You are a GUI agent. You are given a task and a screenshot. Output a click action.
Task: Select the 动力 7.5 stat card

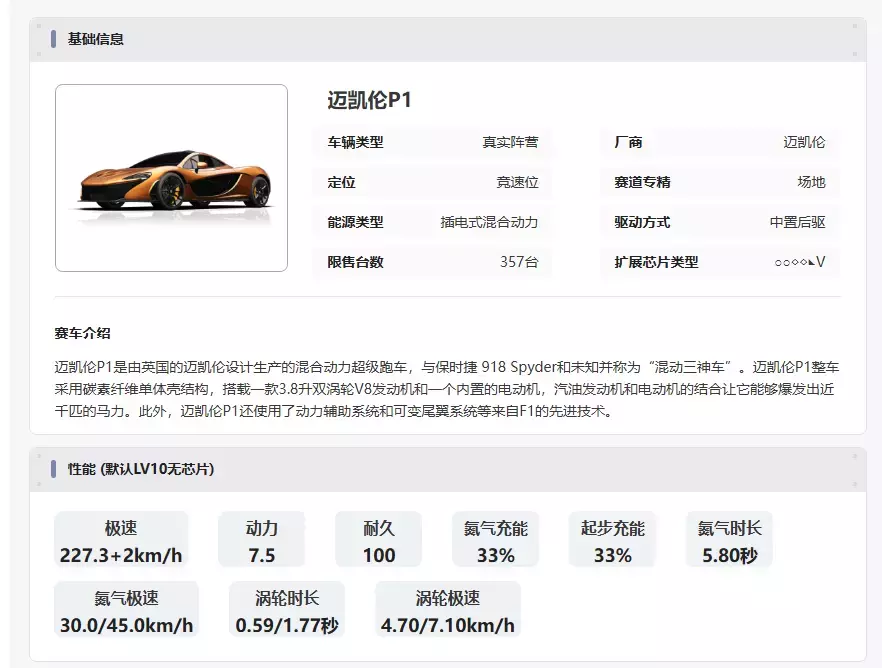pos(262,540)
